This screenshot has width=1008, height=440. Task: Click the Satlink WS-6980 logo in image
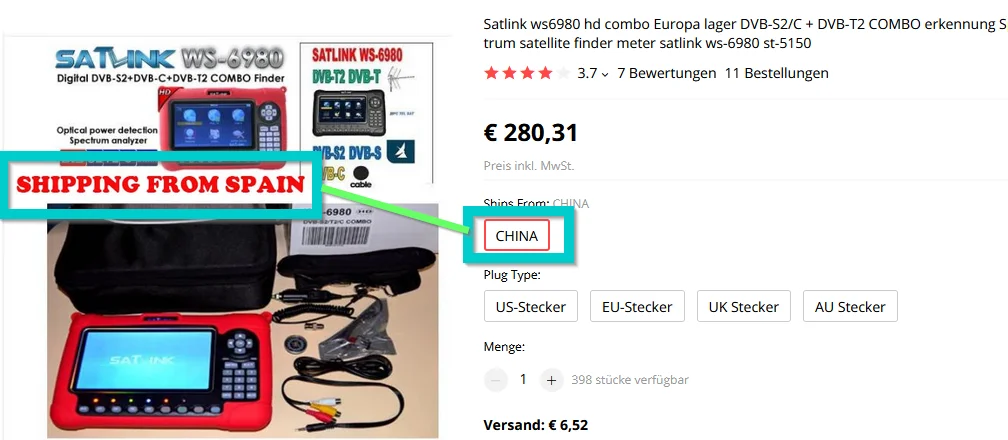tap(168, 59)
